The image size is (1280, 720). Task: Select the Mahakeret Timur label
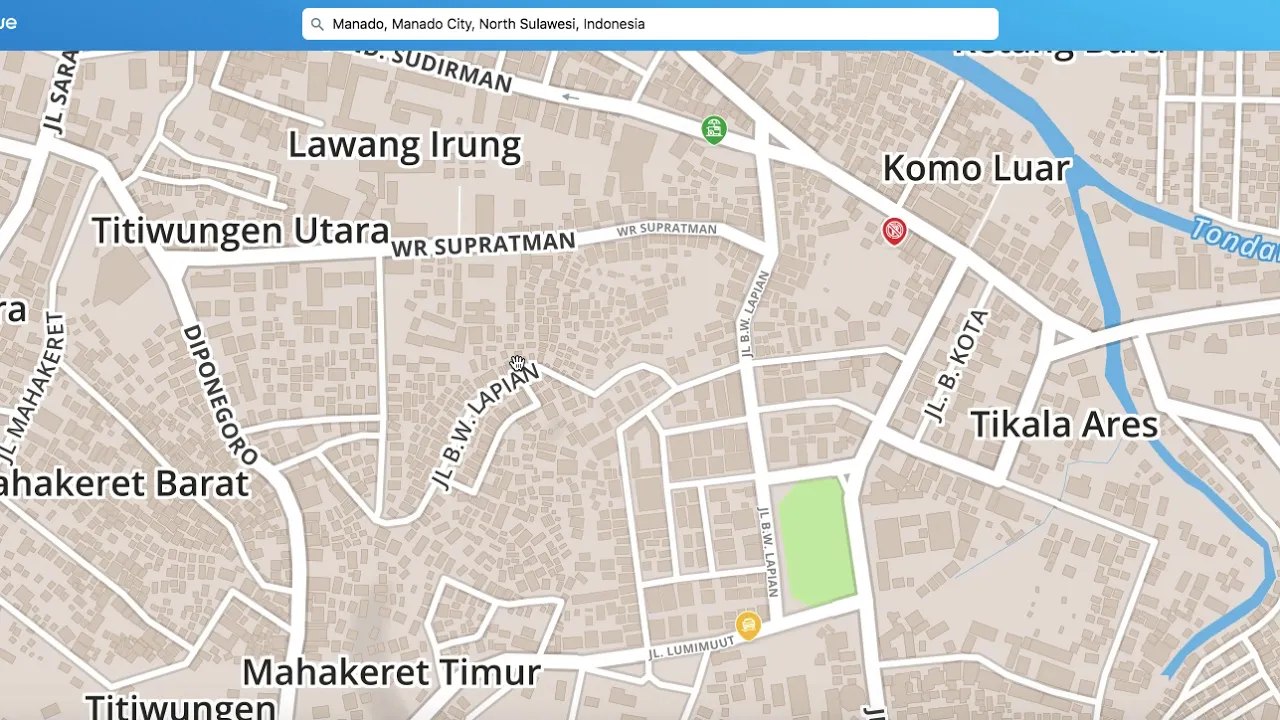391,671
